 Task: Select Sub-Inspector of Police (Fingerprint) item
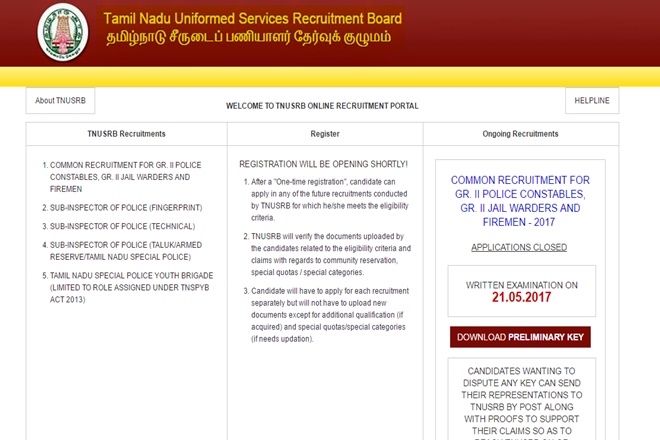(x=126, y=208)
